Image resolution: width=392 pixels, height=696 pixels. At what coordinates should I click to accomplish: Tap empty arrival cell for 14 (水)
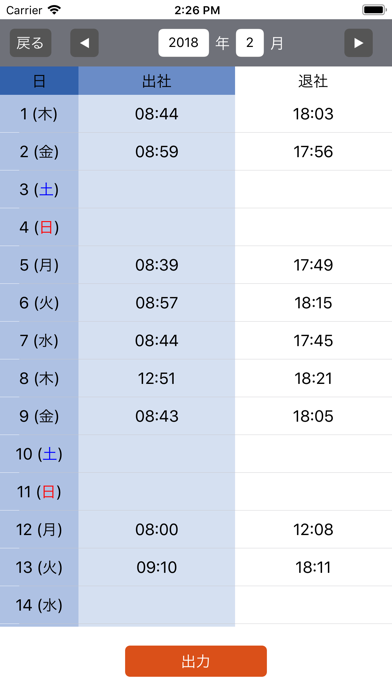point(157,605)
